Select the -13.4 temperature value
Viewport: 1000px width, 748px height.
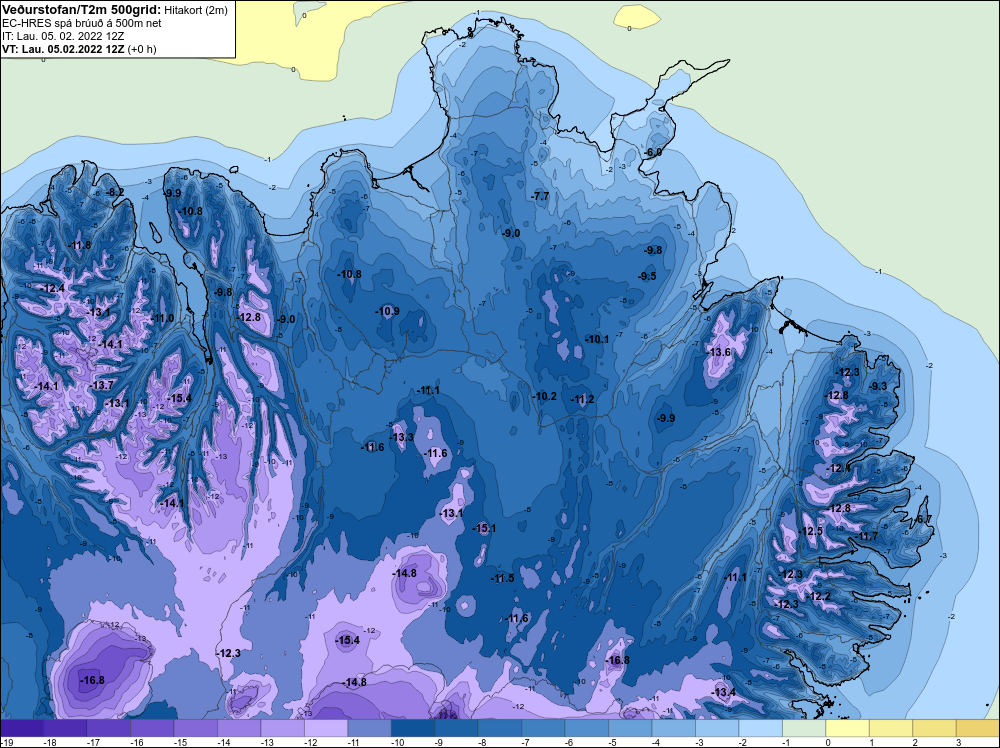(x=724, y=693)
